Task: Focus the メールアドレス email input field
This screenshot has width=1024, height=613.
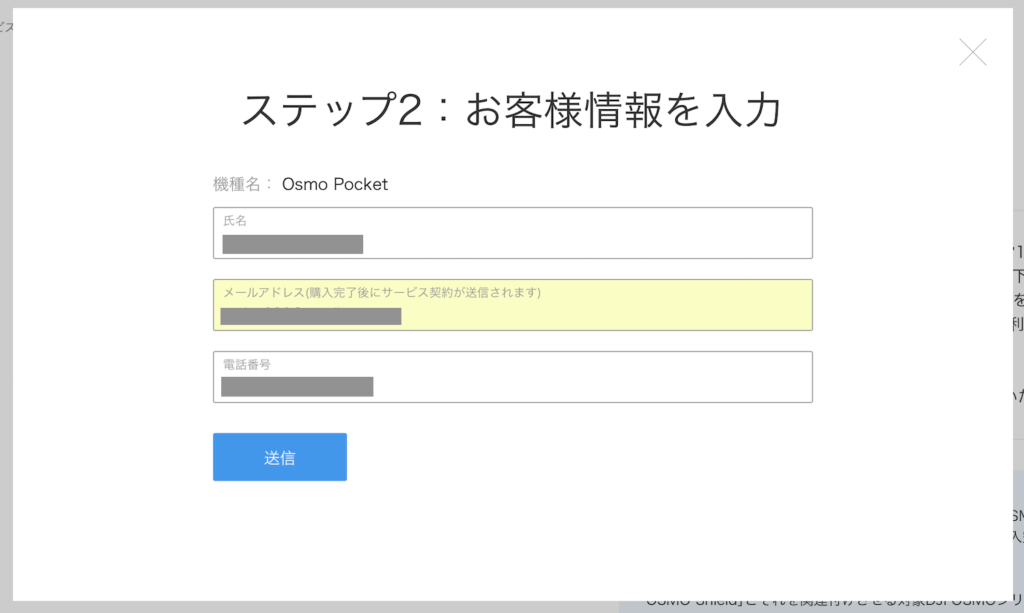Action: coord(513,305)
